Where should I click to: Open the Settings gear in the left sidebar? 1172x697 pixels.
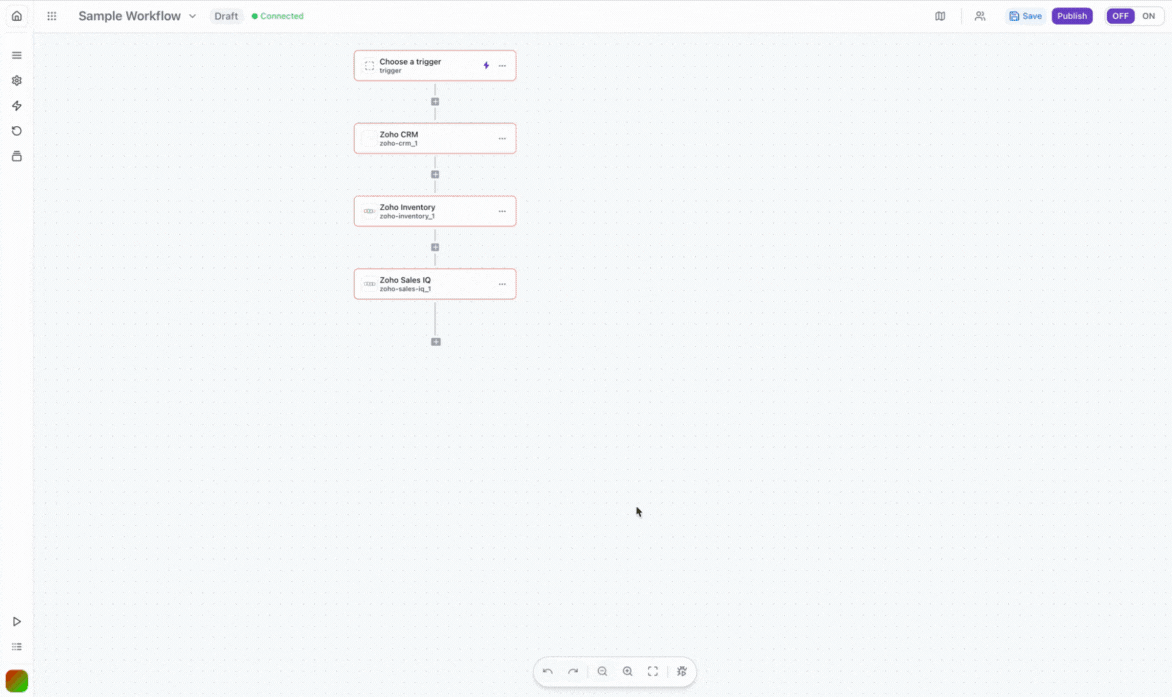click(16, 80)
